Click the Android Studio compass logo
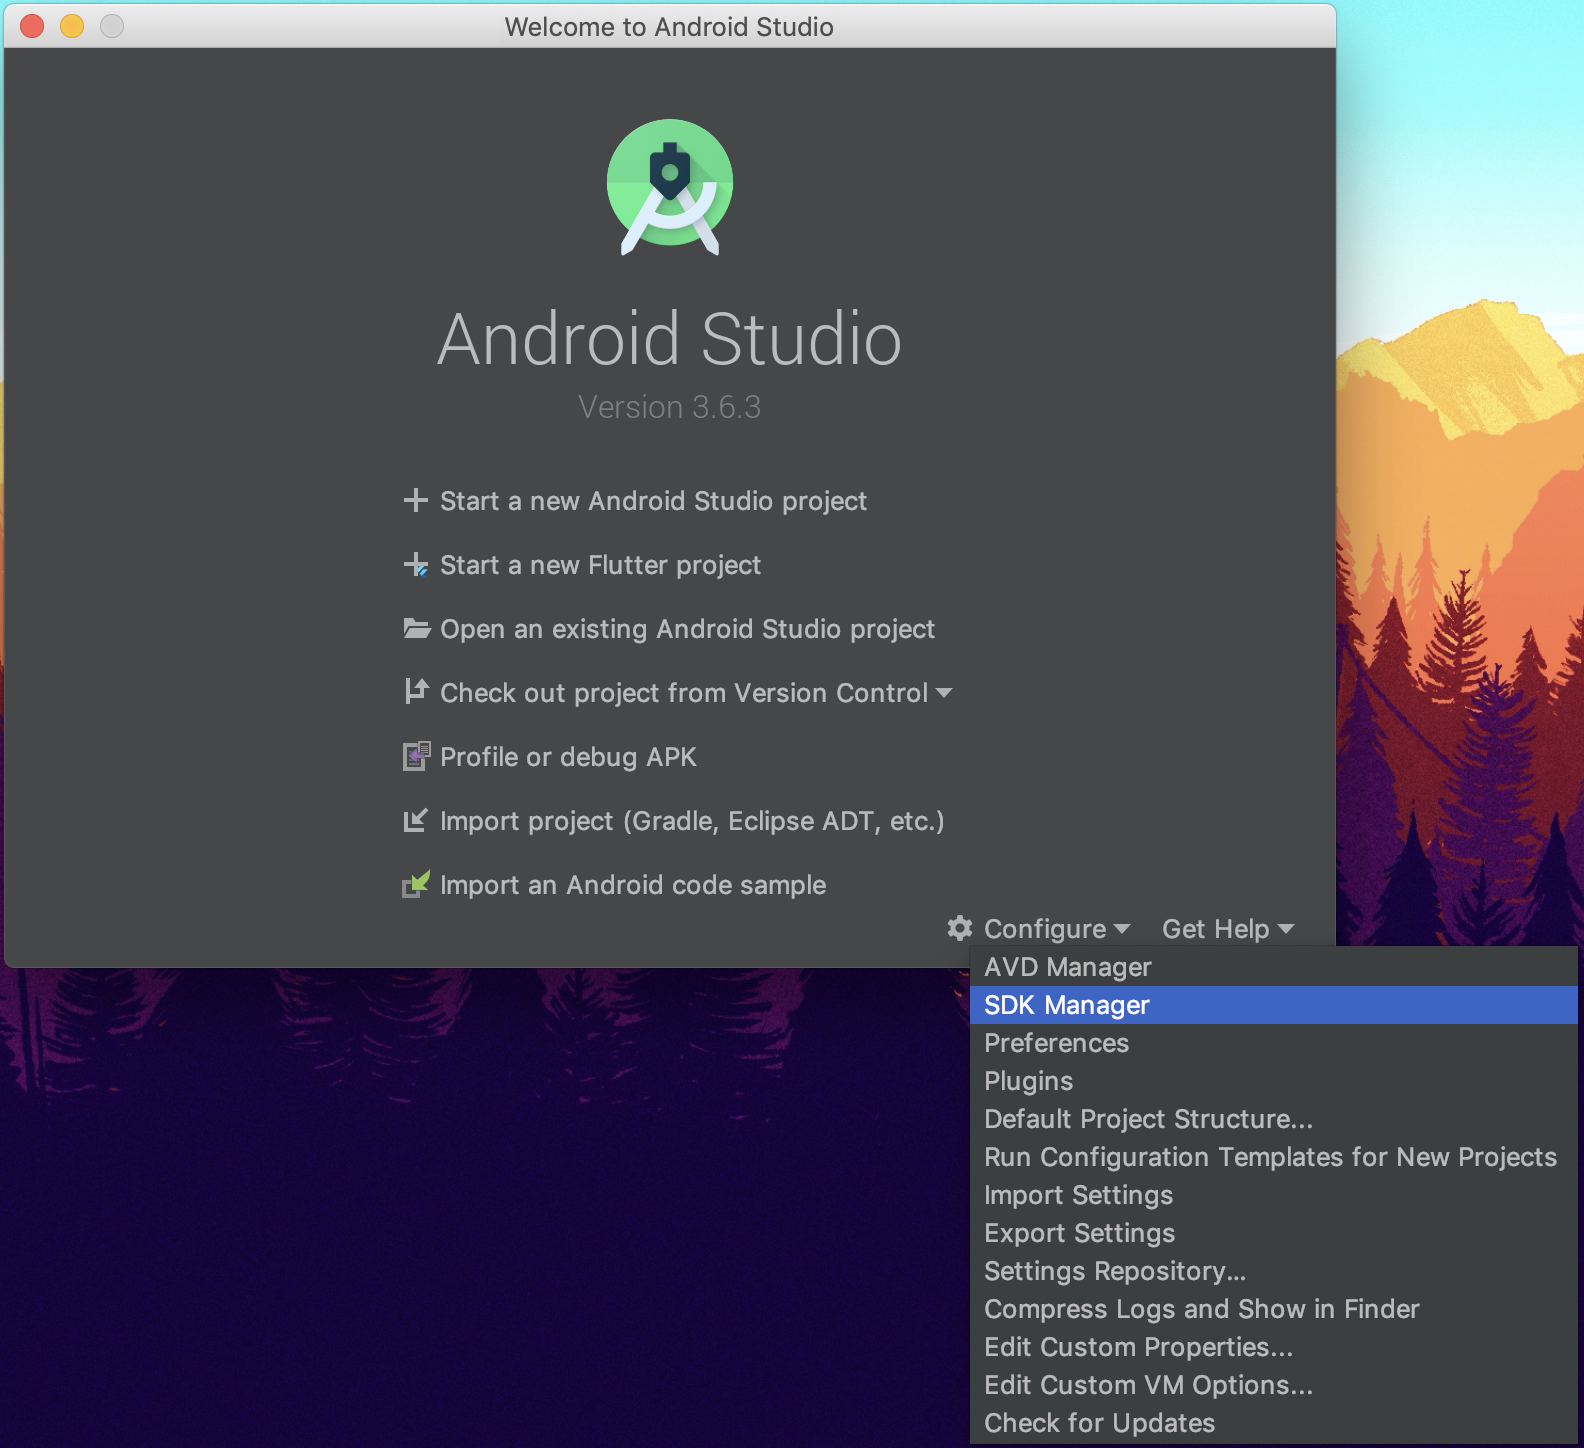Viewport: 1584px width, 1448px height. click(670, 187)
